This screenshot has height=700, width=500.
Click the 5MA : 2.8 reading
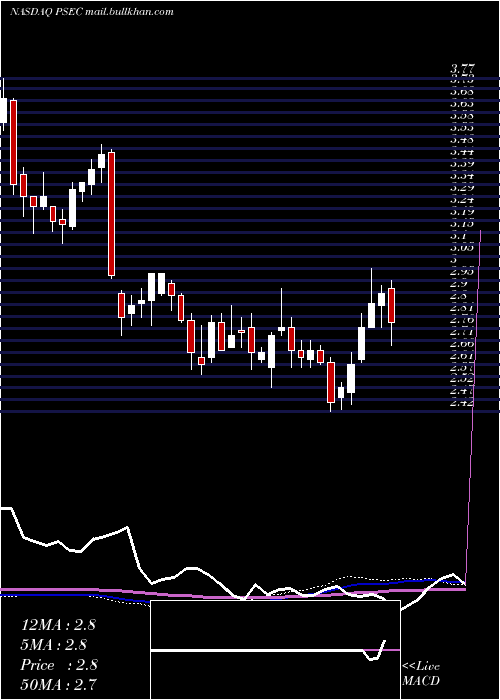coord(54,645)
